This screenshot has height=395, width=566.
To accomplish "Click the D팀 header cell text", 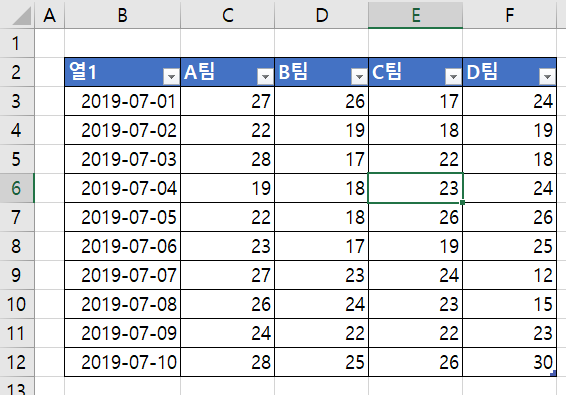I will (x=482, y=71).
